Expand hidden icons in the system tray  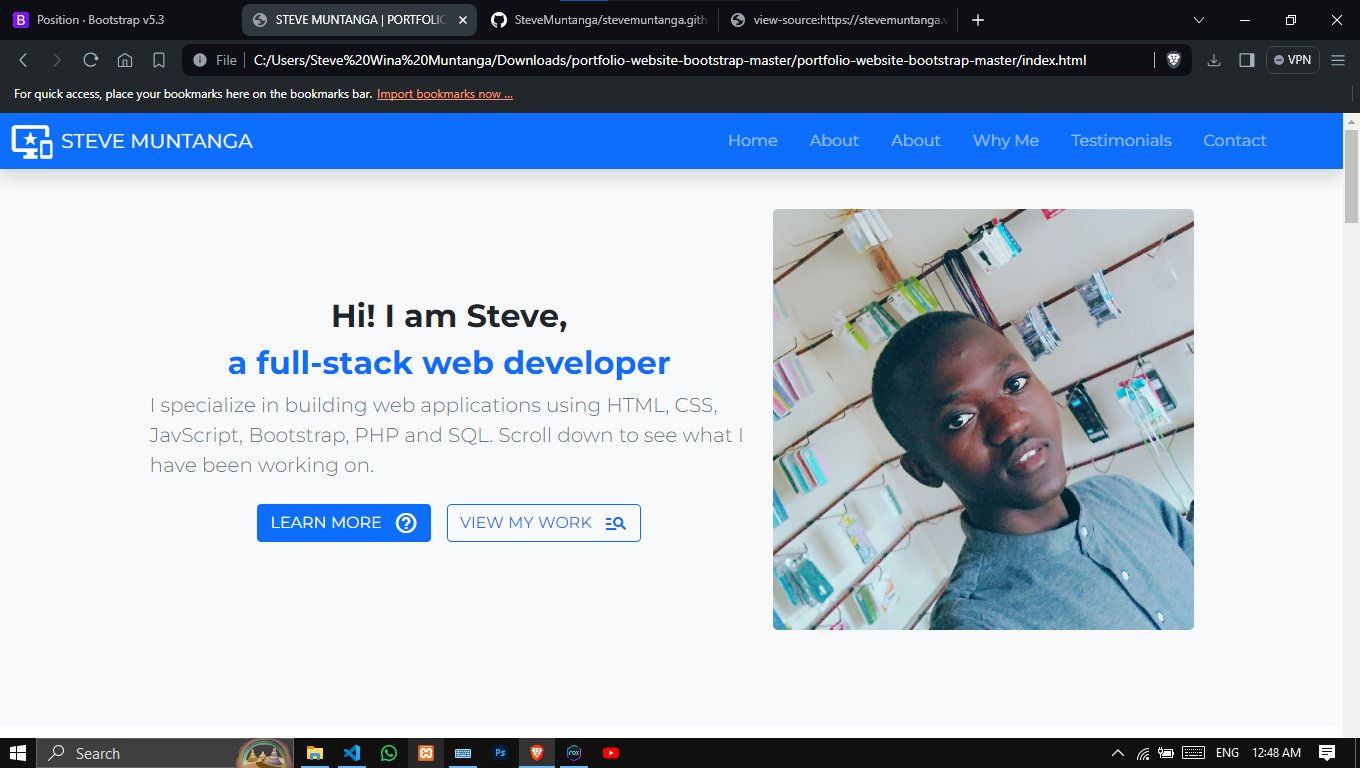pos(1117,753)
